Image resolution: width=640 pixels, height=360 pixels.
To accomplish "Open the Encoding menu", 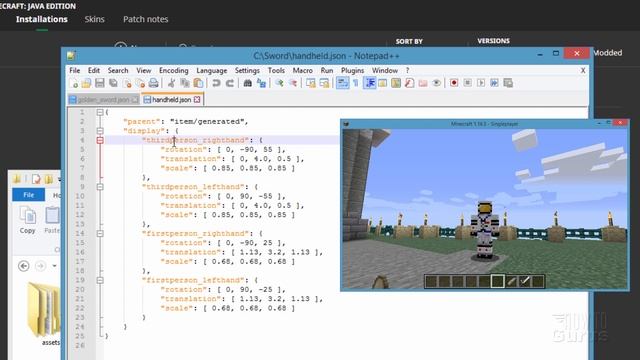I will [173, 71].
